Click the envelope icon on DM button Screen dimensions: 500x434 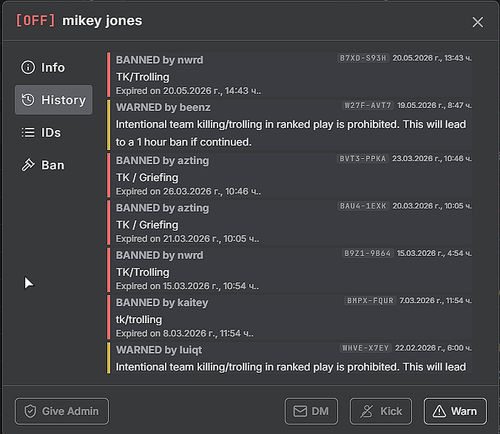[300, 411]
